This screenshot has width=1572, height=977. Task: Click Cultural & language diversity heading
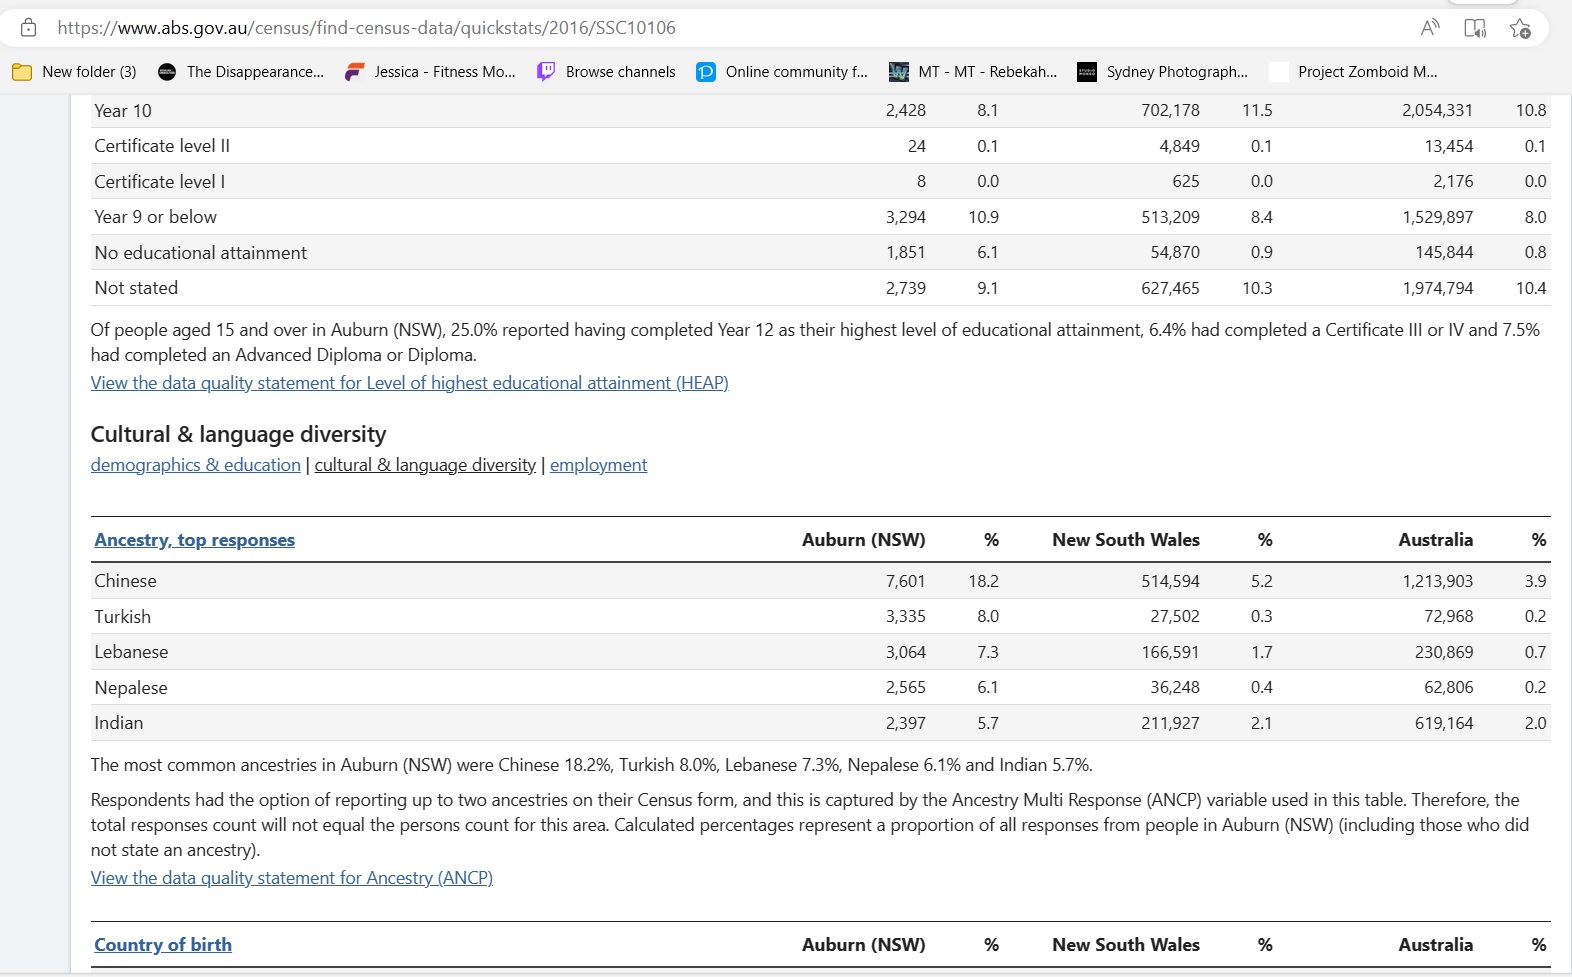pyautogui.click(x=238, y=434)
